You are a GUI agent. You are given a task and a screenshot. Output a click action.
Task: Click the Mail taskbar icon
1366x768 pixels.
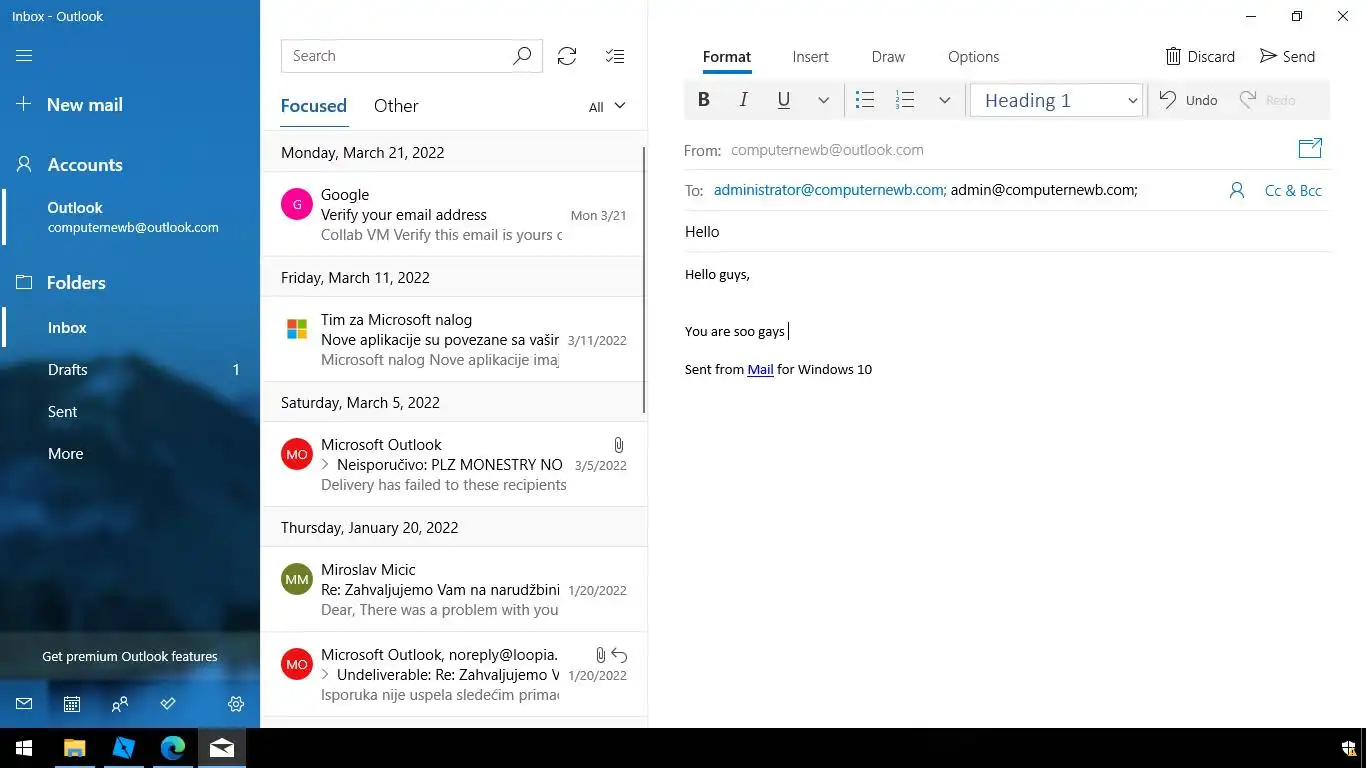tap(222, 748)
